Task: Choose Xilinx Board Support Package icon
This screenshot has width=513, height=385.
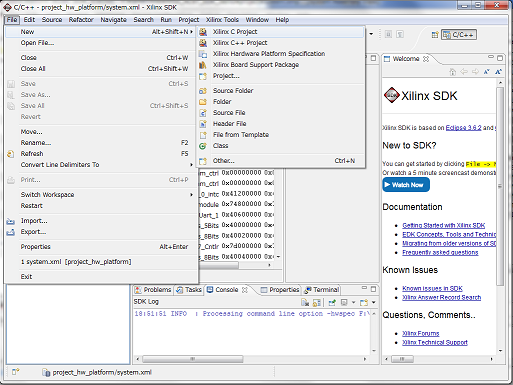Action: tap(203, 65)
